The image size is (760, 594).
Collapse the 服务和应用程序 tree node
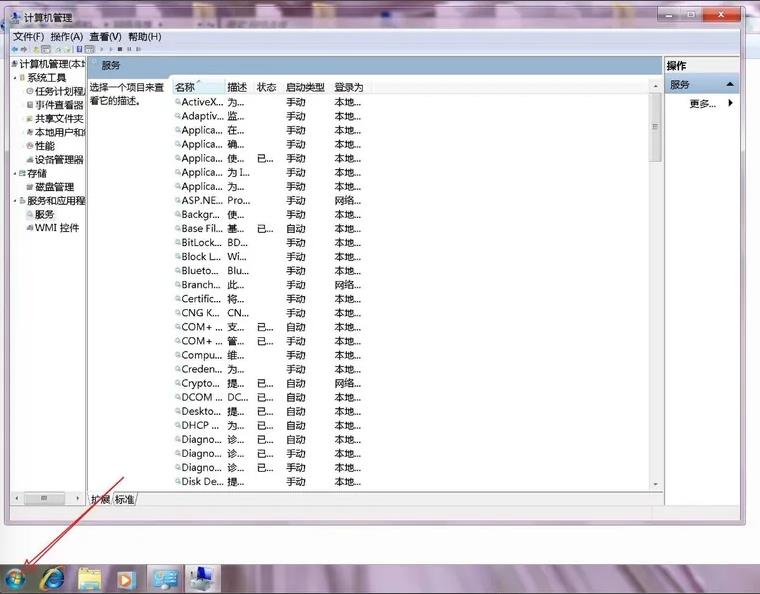15,201
